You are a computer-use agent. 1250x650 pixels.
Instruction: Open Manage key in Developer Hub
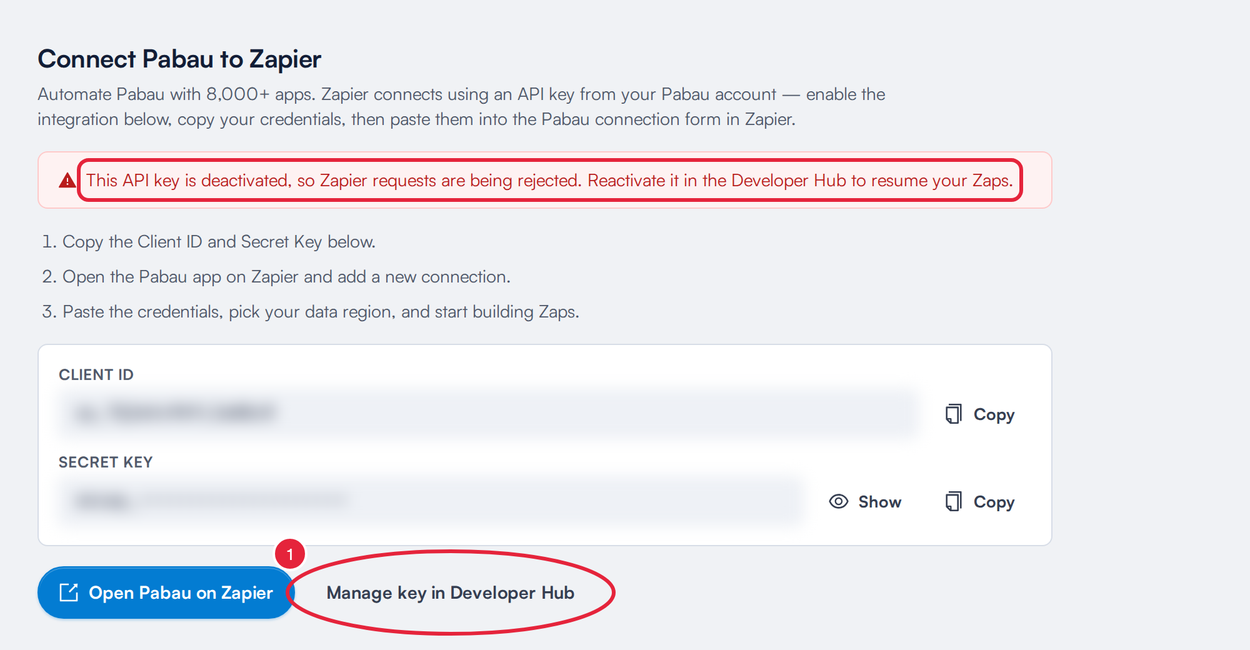tap(450, 593)
